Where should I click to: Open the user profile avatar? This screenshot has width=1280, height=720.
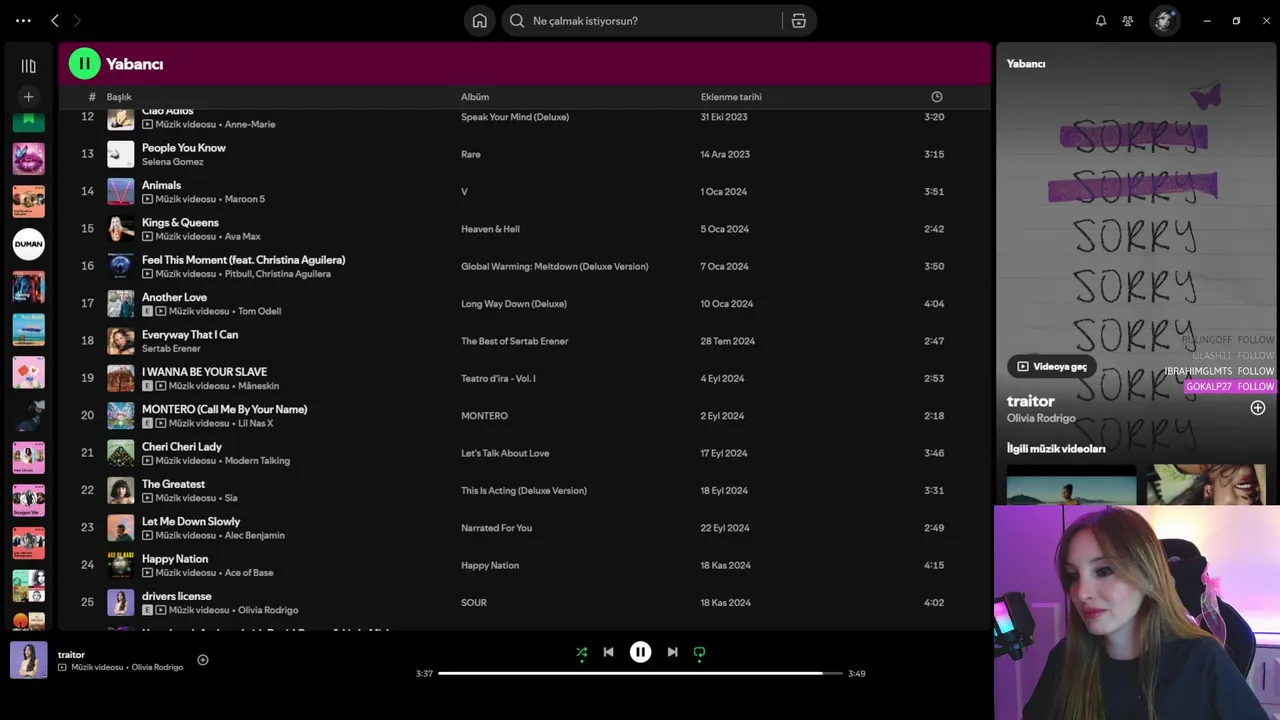1164,20
